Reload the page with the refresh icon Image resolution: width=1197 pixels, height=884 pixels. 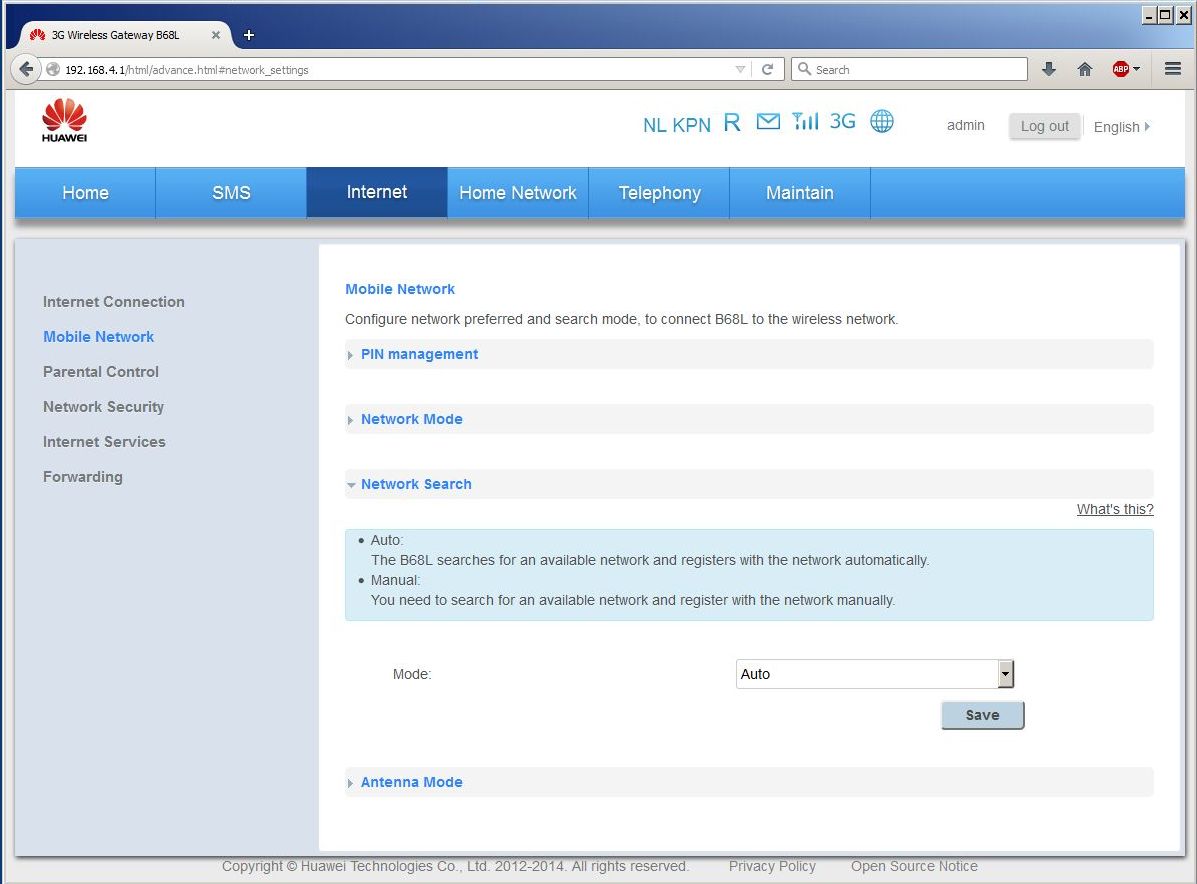pos(767,69)
